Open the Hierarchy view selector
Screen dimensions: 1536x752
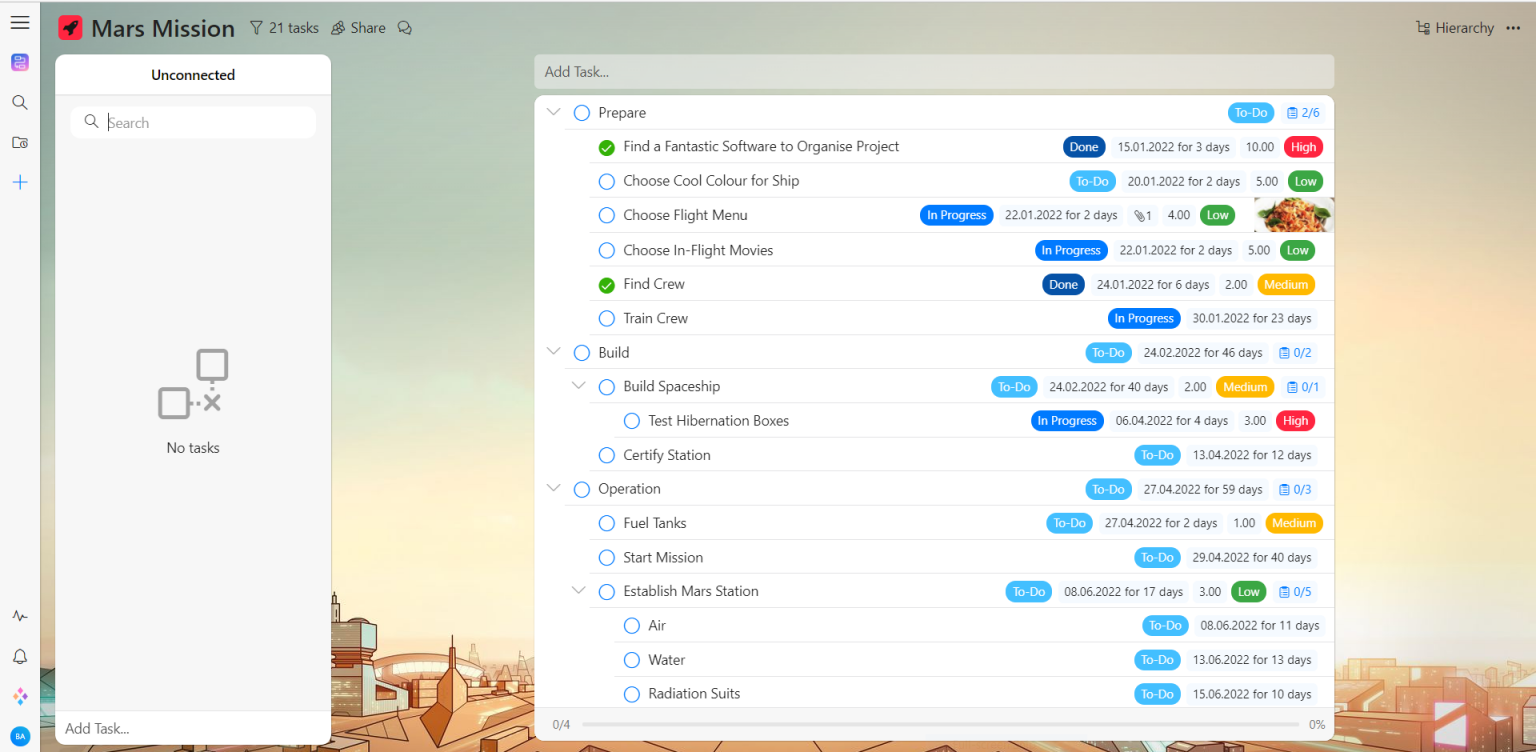click(x=1455, y=28)
